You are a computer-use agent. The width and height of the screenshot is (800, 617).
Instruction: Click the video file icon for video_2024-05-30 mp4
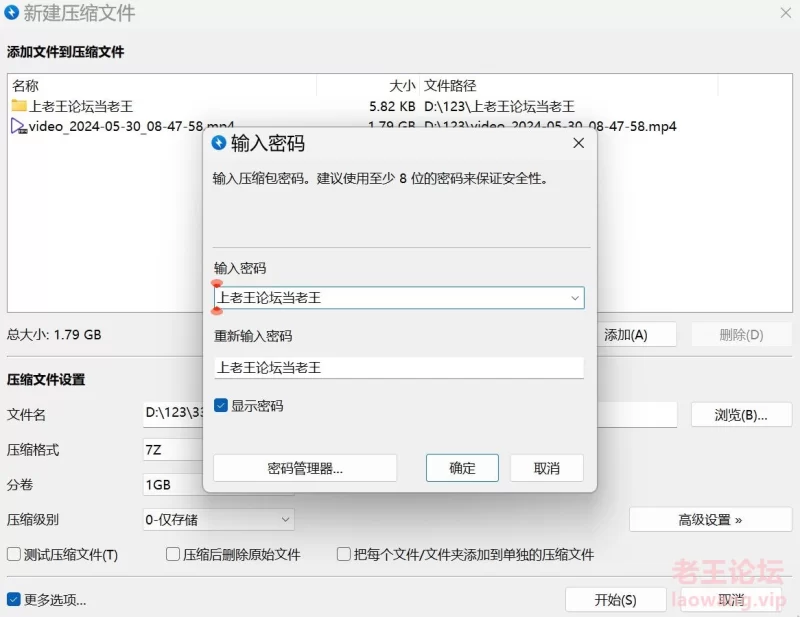click(x=19, y=126)
